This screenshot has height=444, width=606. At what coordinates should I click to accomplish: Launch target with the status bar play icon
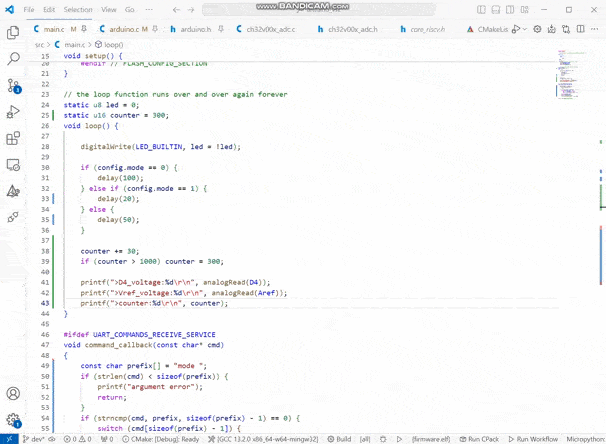tap(399, 439)
